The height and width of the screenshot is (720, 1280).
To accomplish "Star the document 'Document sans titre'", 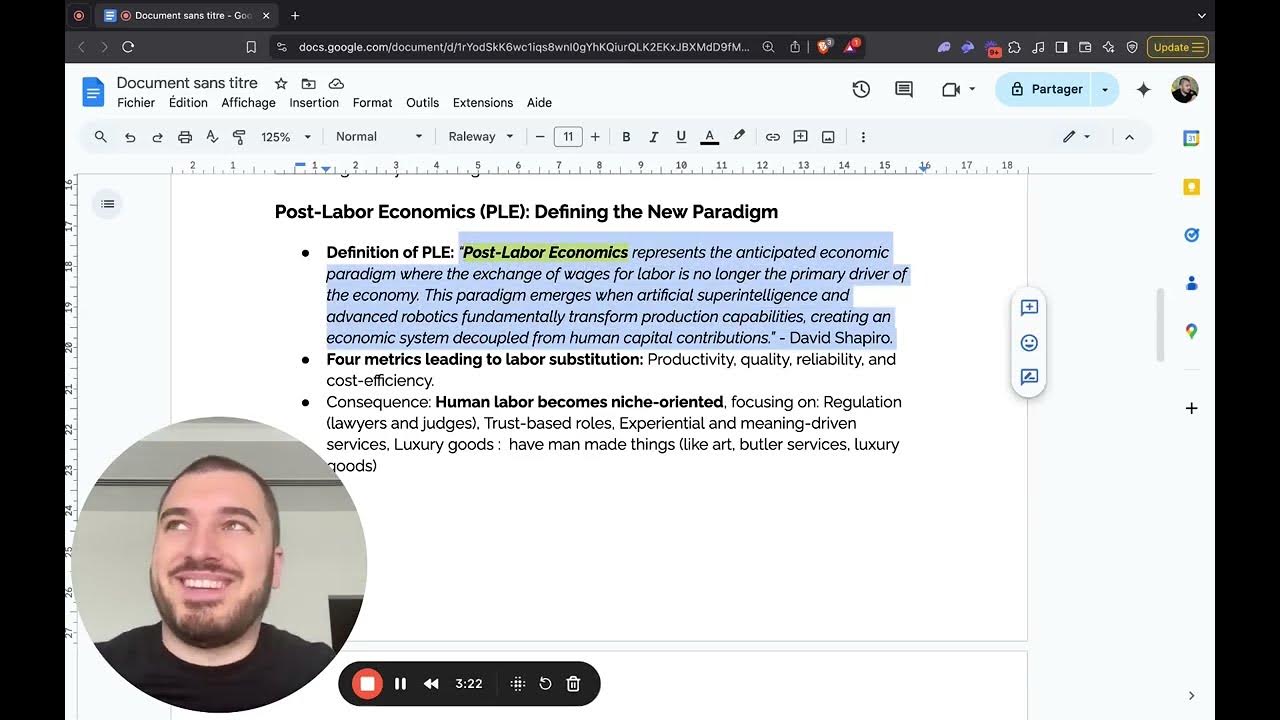I will [281, 83].
